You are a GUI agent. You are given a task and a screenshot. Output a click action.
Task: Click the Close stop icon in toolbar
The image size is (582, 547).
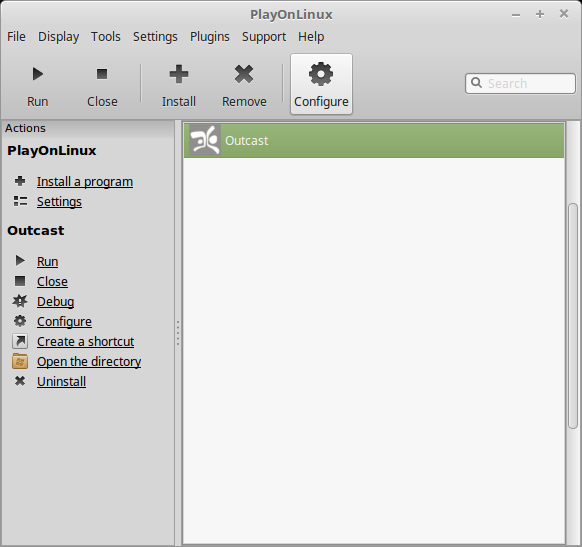[102, 74]
